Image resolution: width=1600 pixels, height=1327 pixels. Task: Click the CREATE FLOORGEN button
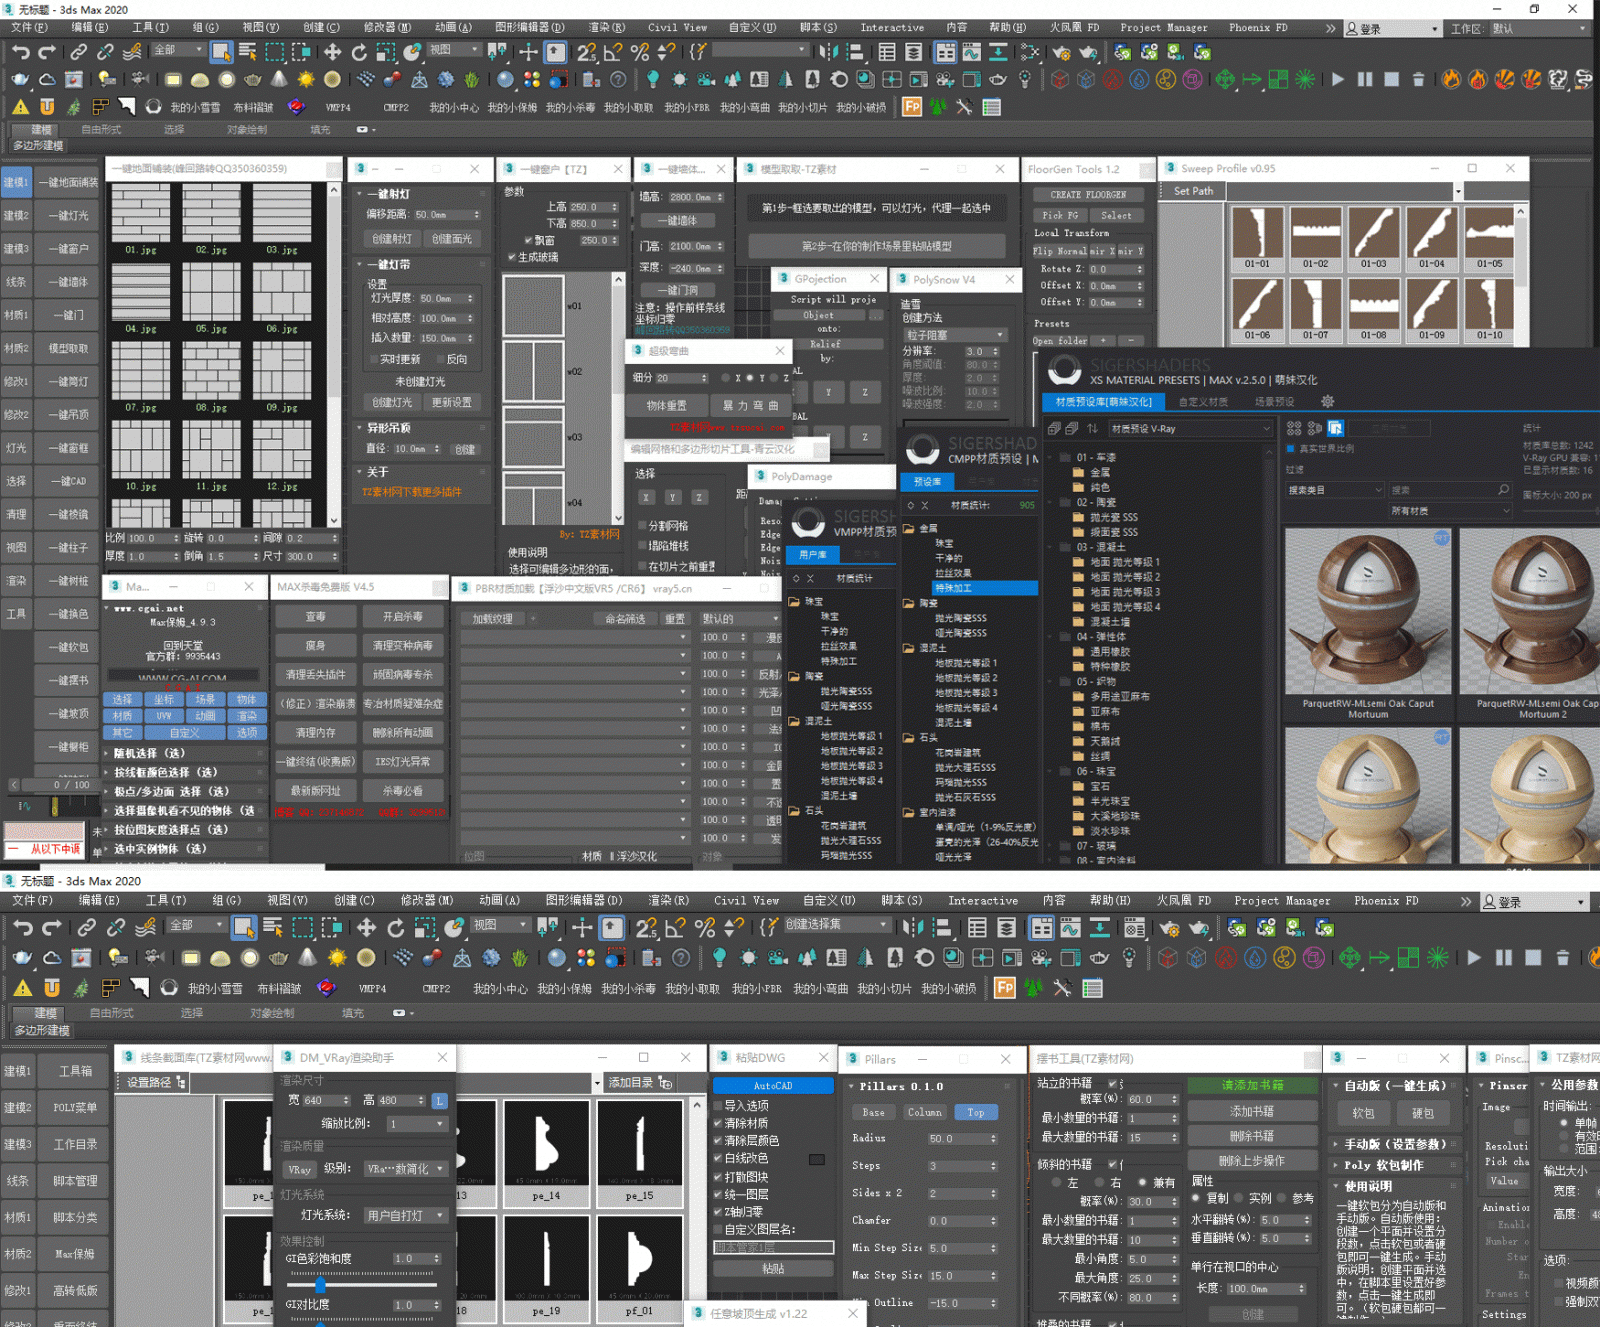[1088, 195]
